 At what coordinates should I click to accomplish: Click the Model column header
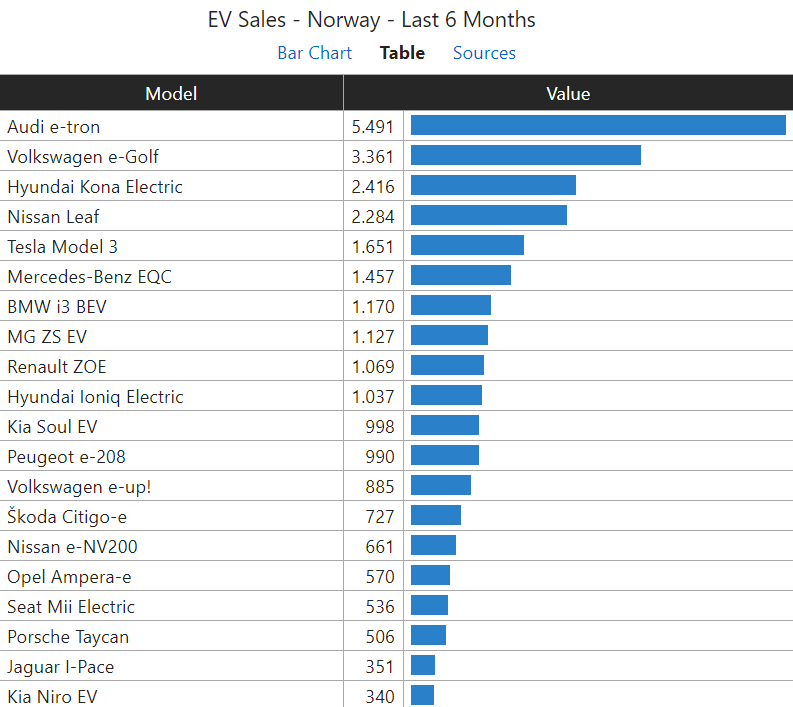click(171, 94)
